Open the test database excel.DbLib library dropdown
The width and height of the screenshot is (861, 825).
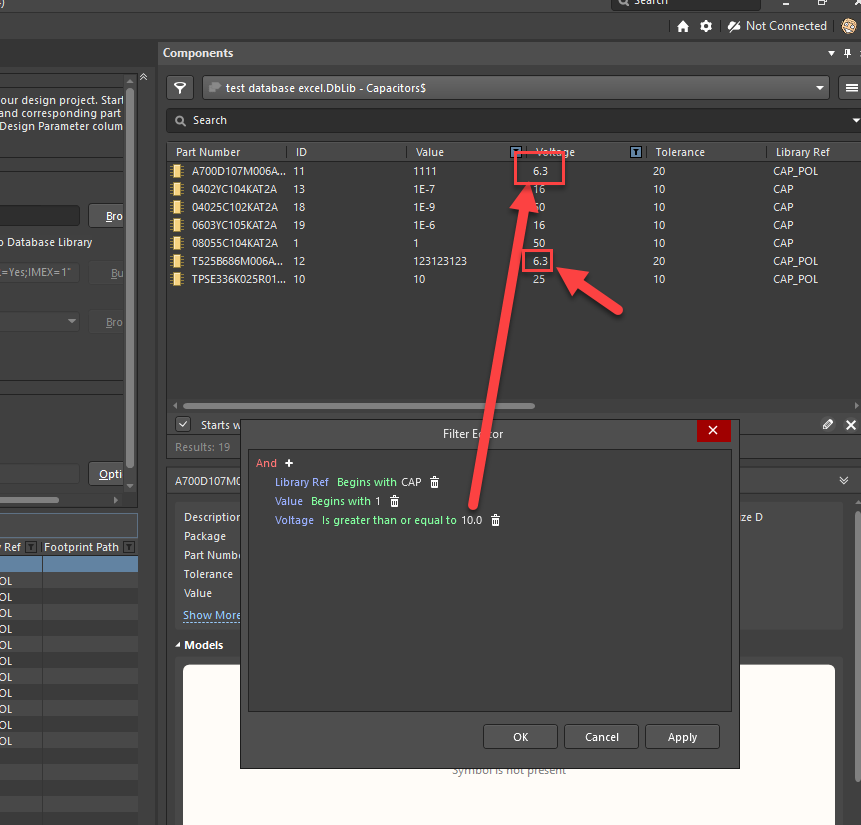515,88
